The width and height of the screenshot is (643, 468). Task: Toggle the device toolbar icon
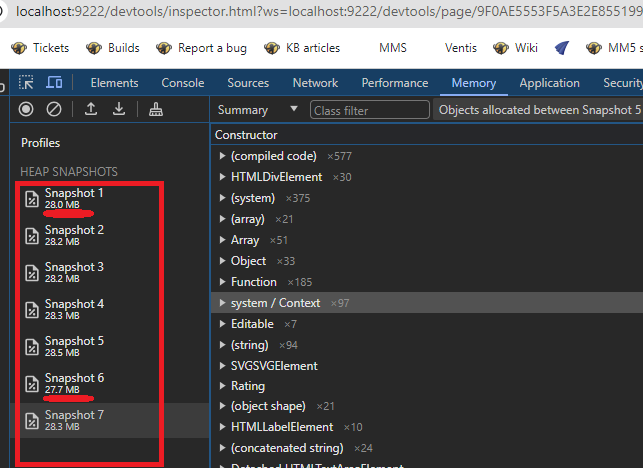coord(54,83)
